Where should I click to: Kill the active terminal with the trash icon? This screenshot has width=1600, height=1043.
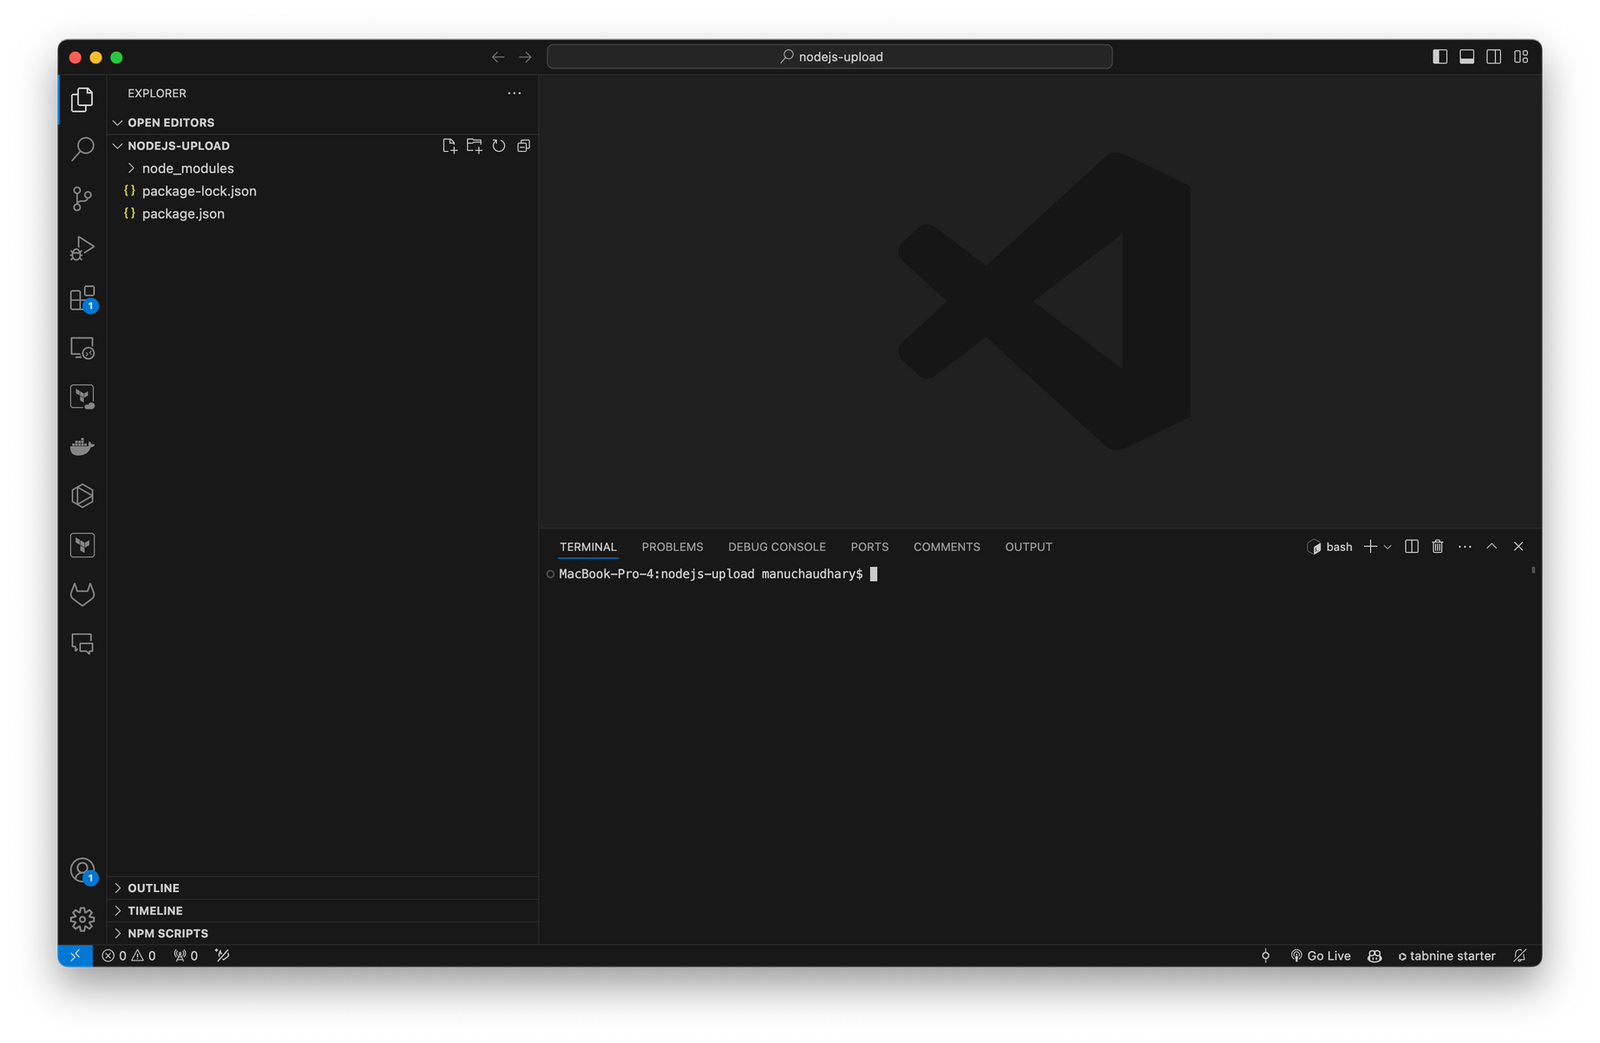(x=1438, y=546)
